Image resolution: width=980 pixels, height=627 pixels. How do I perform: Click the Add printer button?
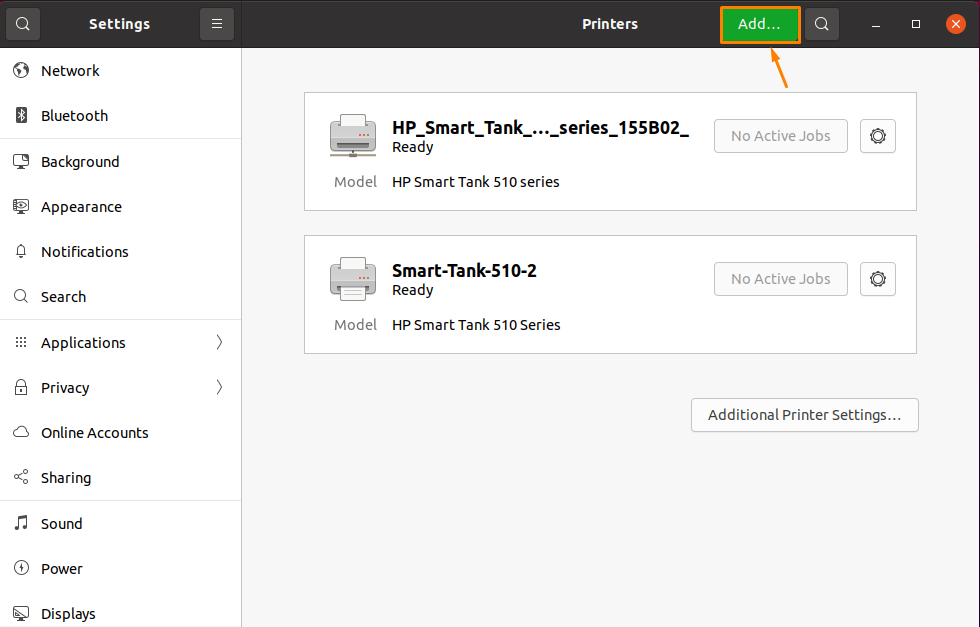click(x=760, y=23)
